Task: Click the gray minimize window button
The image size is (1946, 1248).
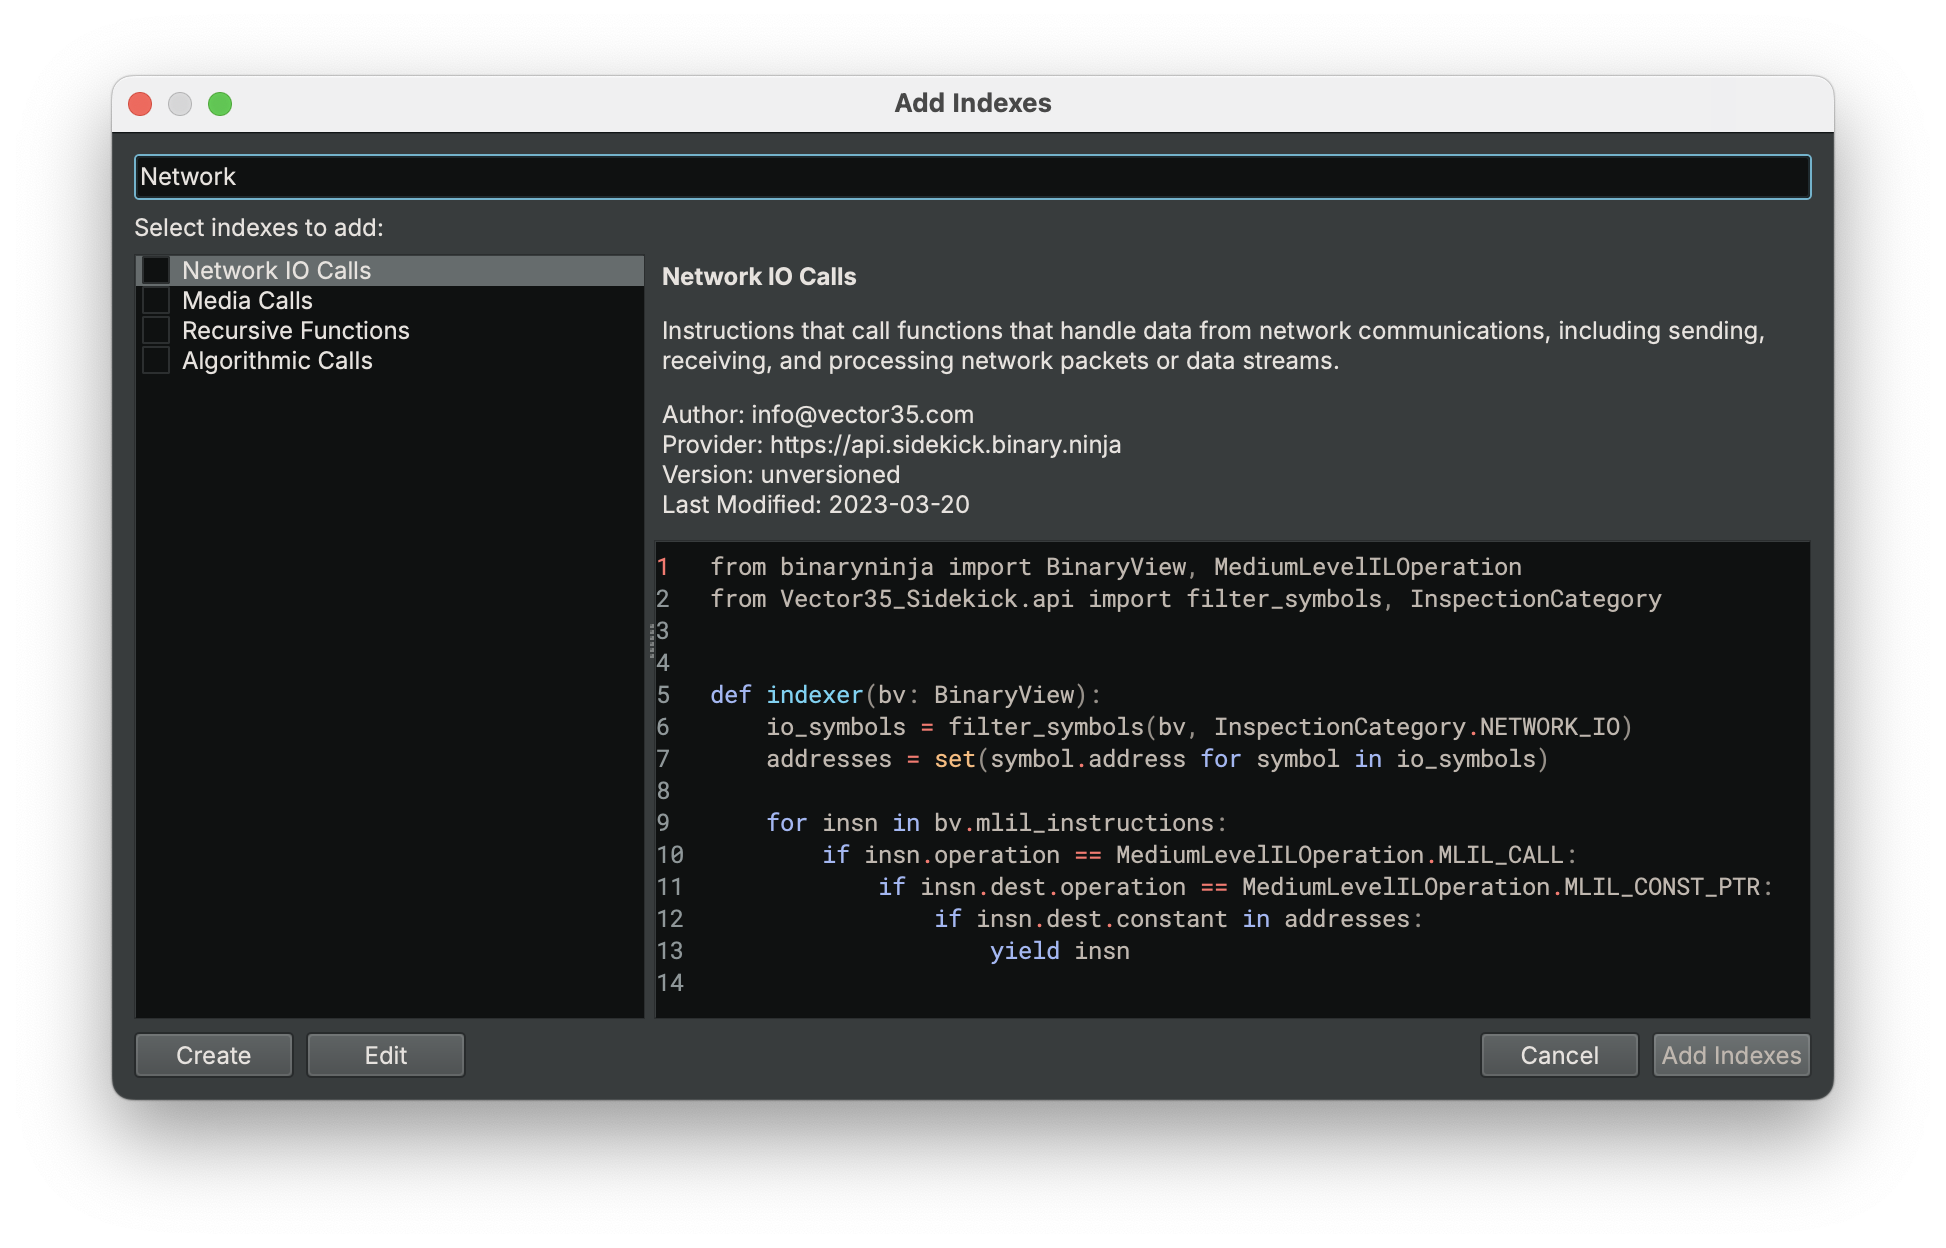Action: pos(180,104)
